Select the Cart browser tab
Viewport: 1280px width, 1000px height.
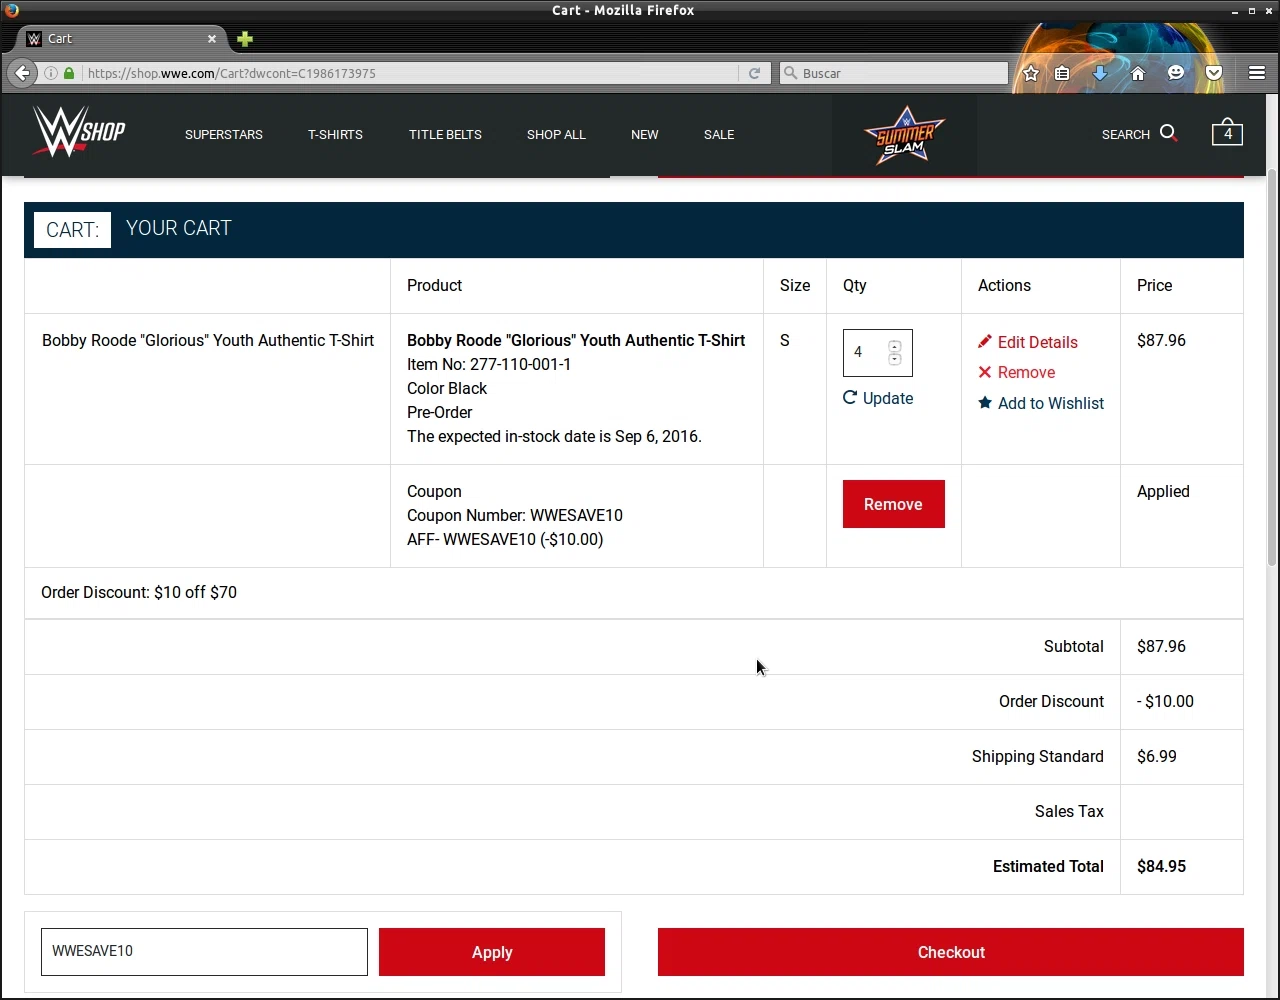[x=122, y=39]
